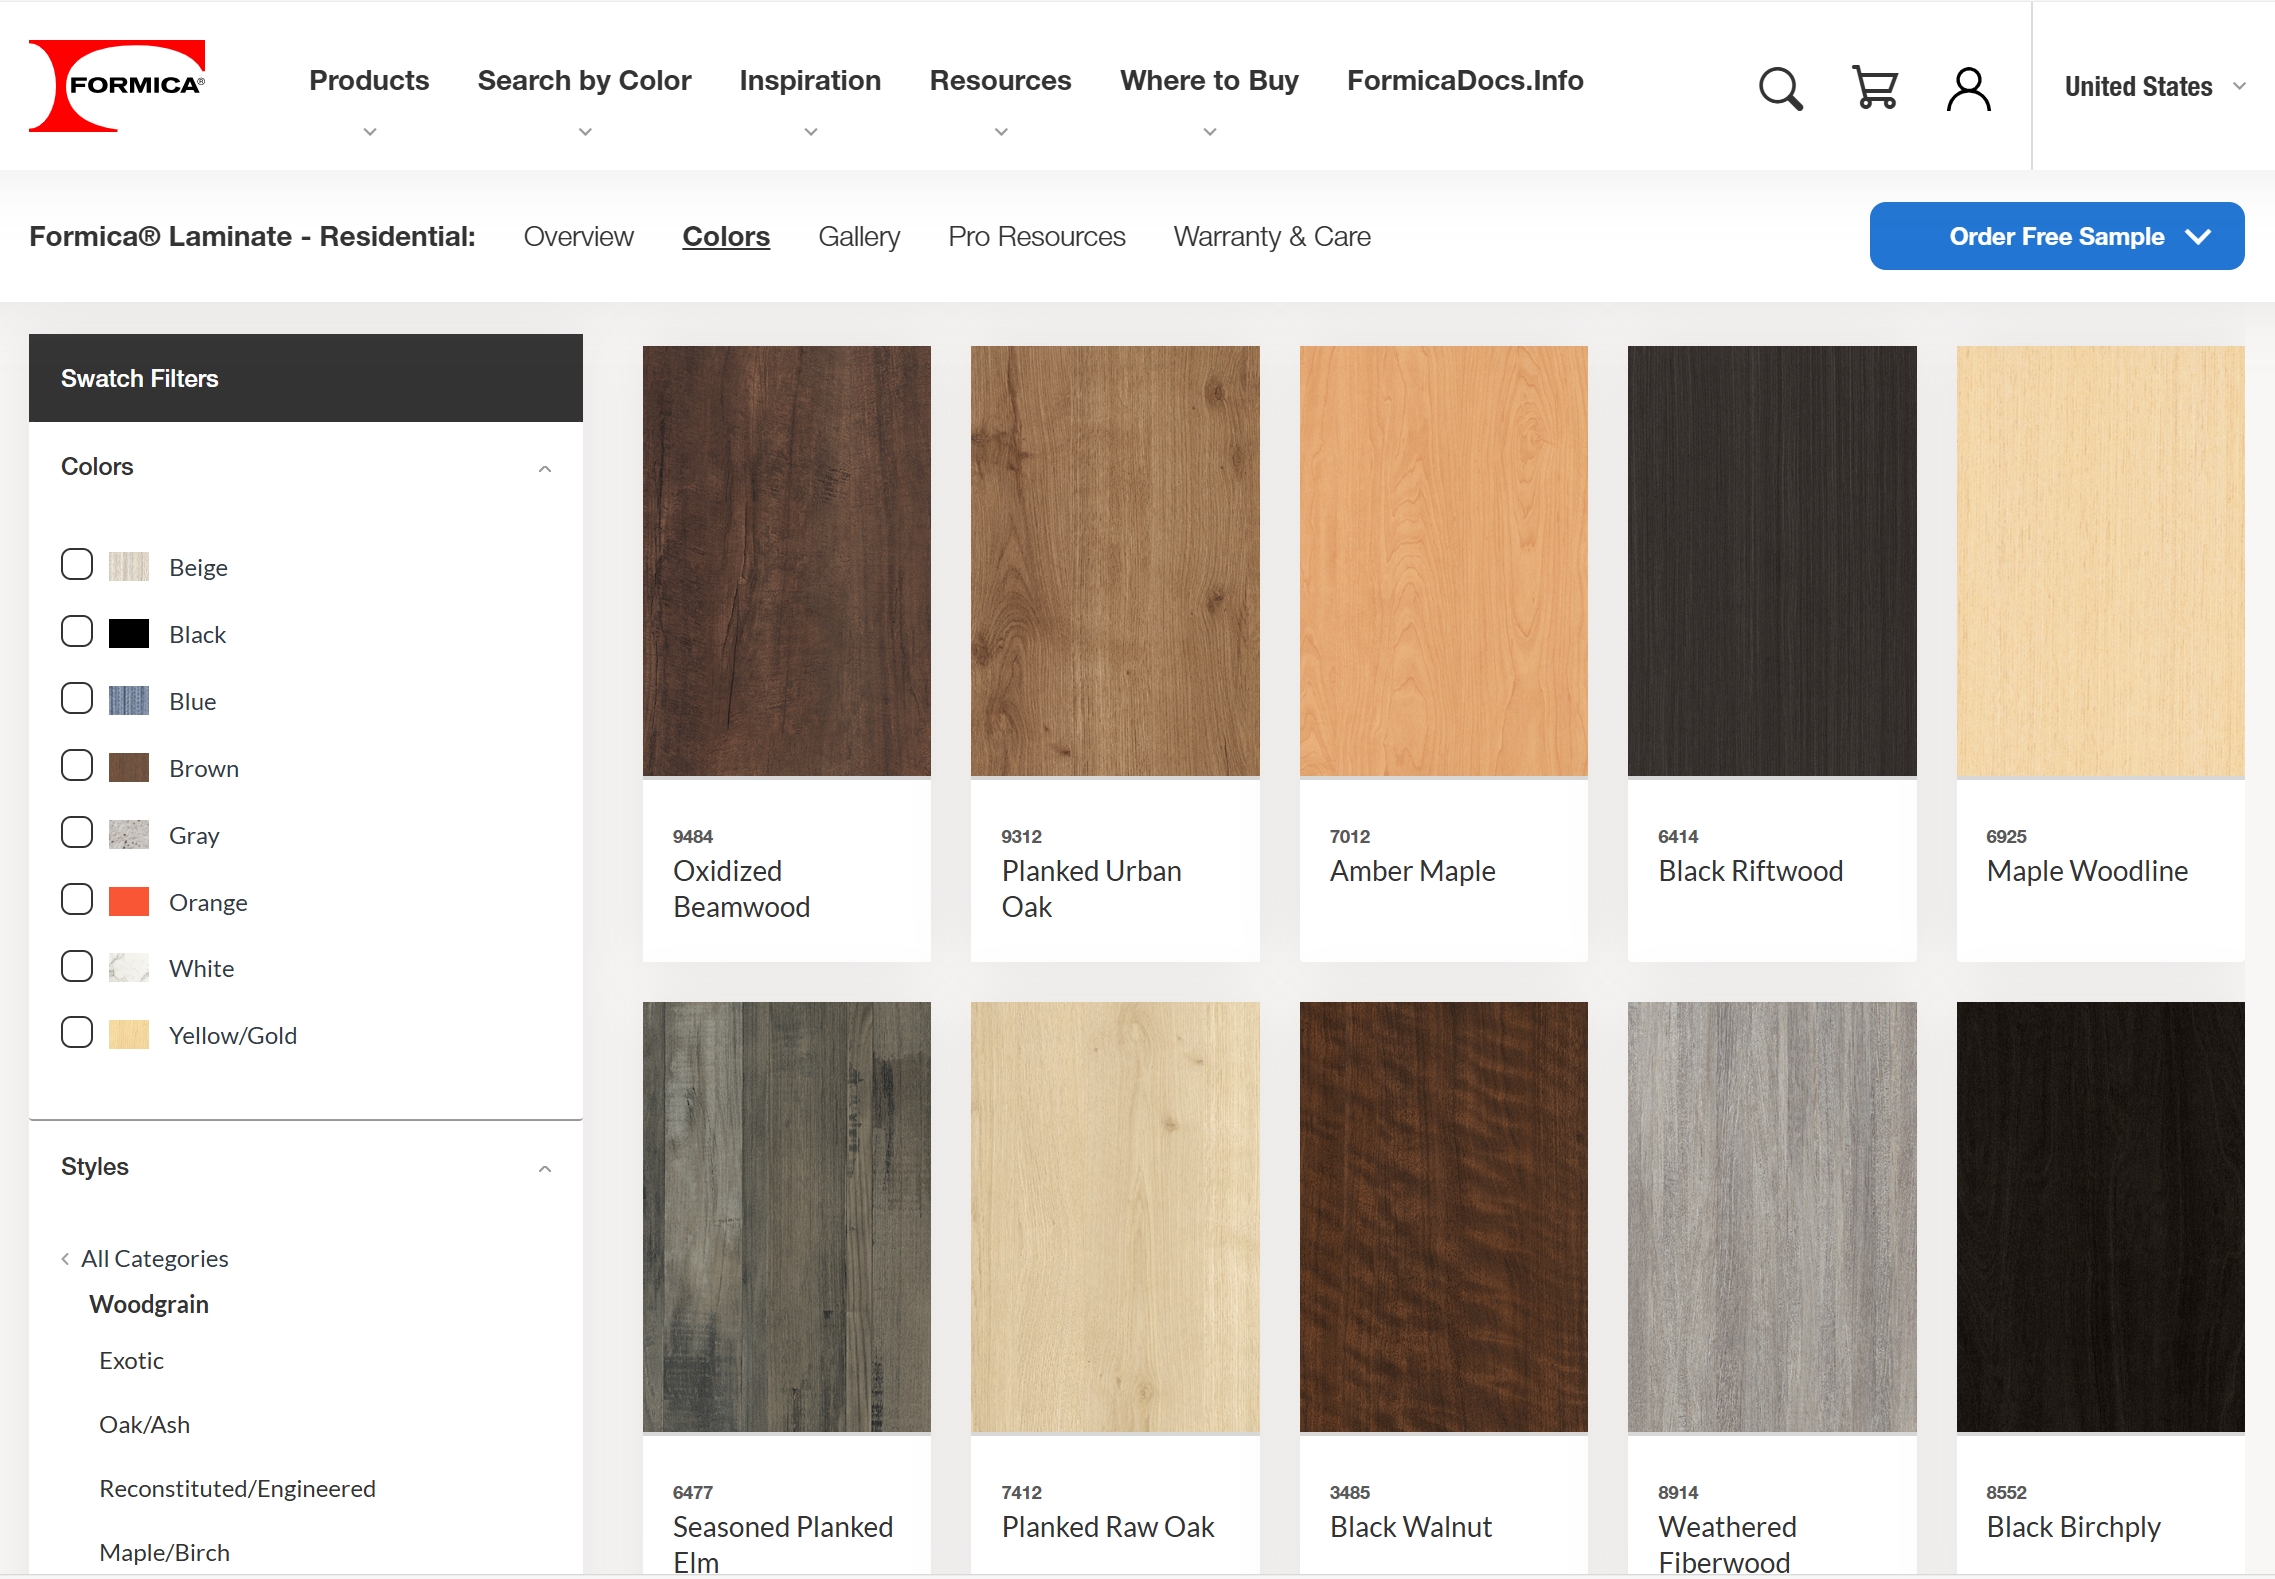This screenshot has width=2275, height=1579.
Task: Click the Amber Maple product name
Action: tap(1412, 871)
